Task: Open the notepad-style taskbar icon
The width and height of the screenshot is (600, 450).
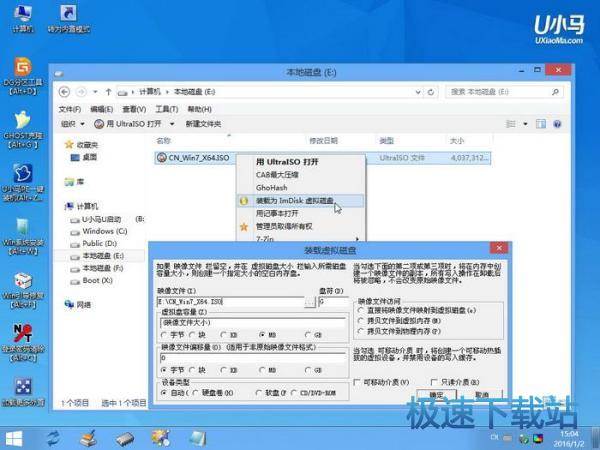Action: pos(198,439)
